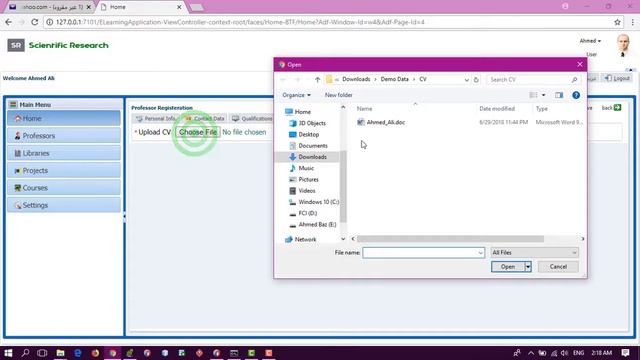This screenshot has height=360, width=640.
Task: Open Settings in Main Menu
Action: [64, 205]
